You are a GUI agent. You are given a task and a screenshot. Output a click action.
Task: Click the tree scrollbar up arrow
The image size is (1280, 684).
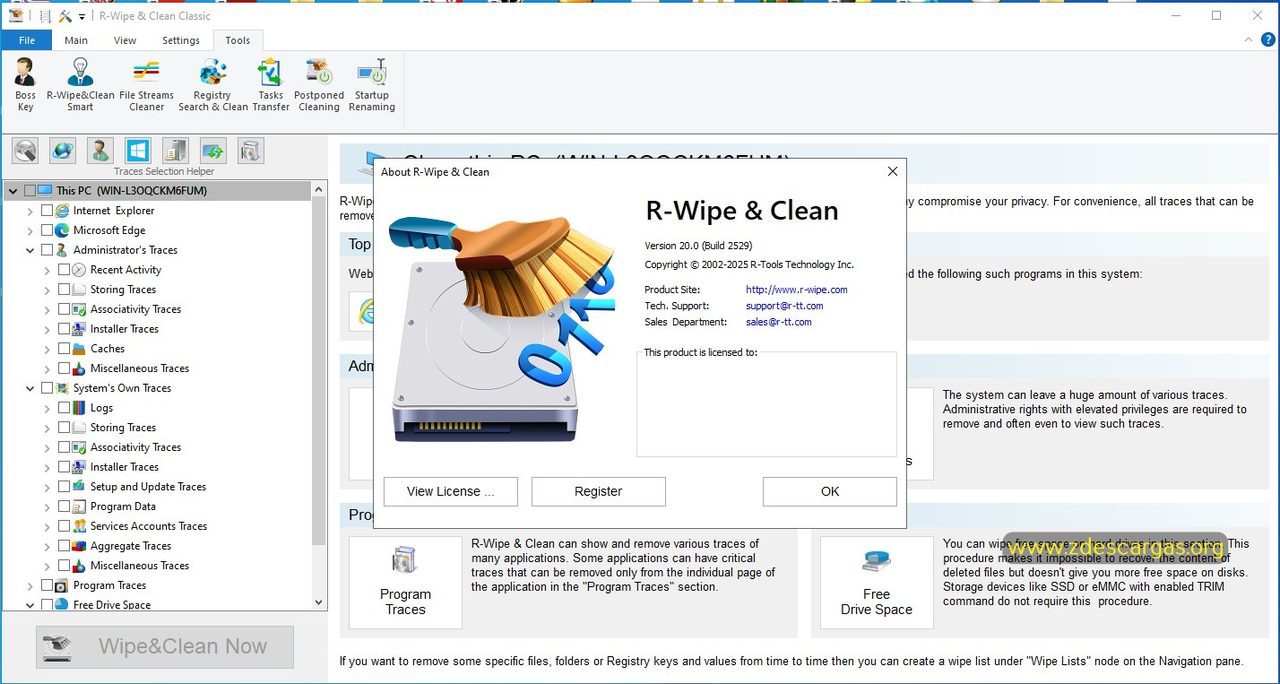coord(319,189)
